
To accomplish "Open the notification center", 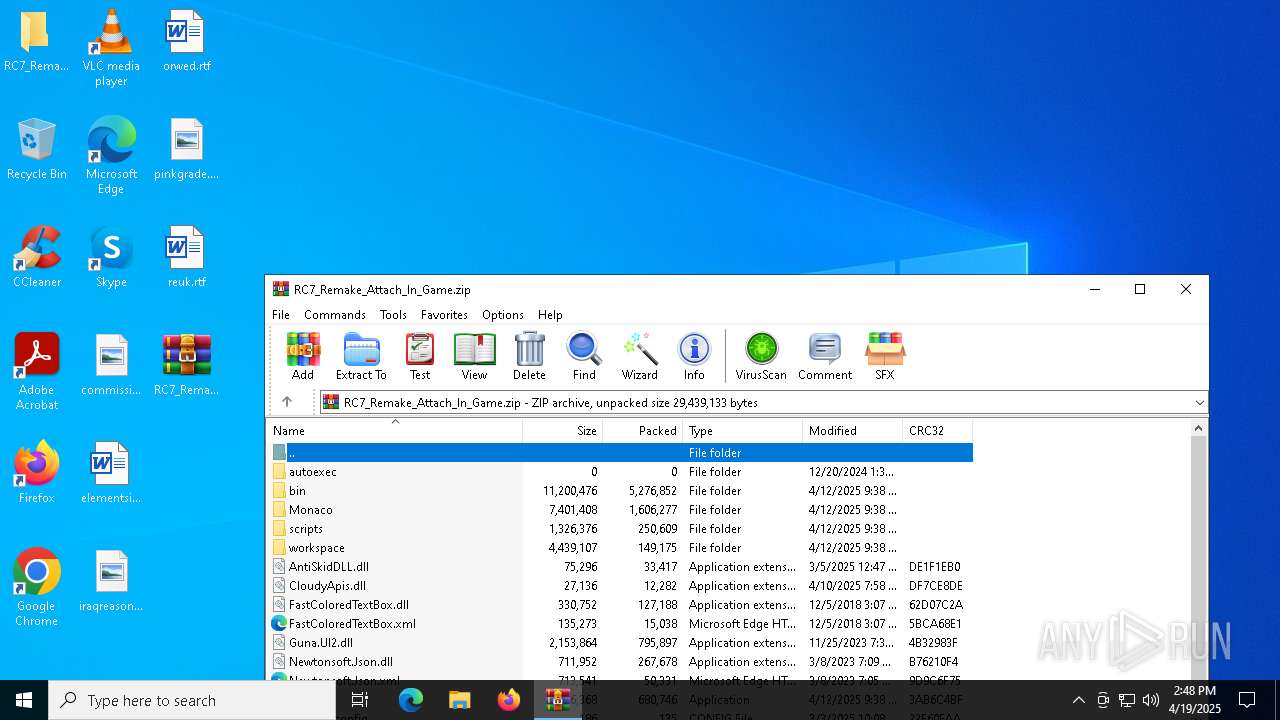I will pyautogui.click(x=1247, y=700).
